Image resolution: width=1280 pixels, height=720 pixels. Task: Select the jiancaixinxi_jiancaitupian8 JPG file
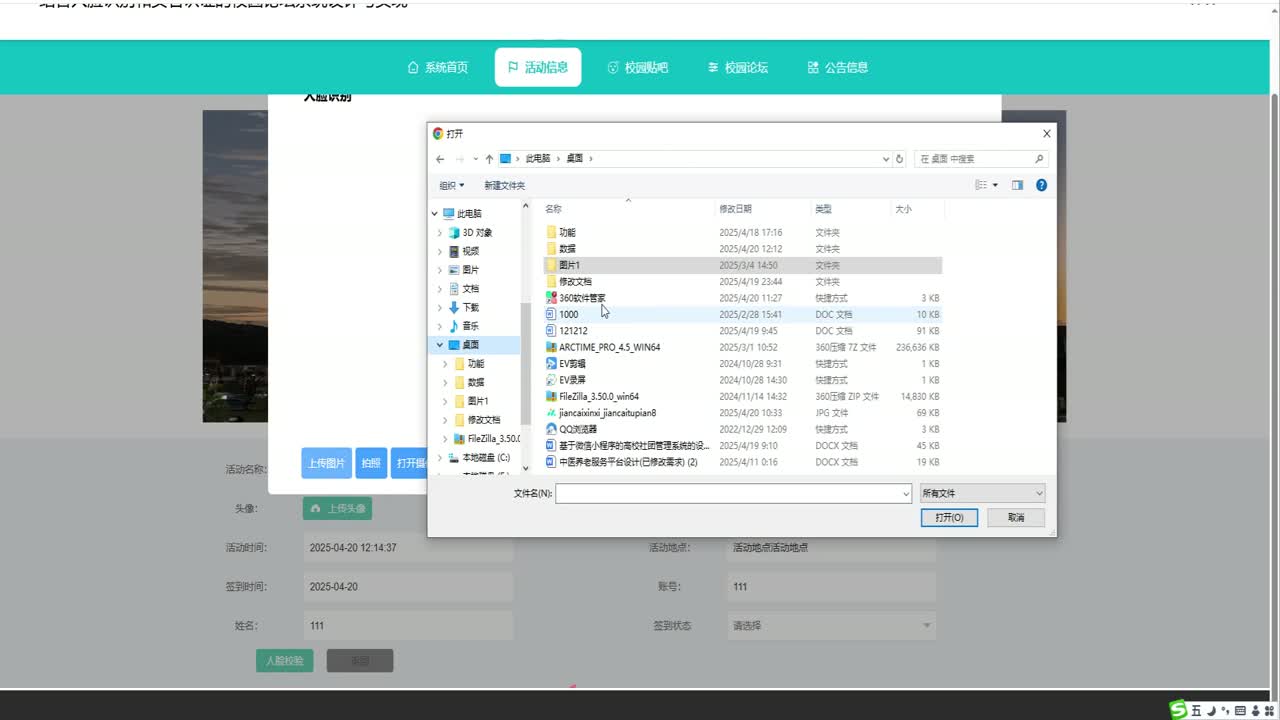click(607, 413)
